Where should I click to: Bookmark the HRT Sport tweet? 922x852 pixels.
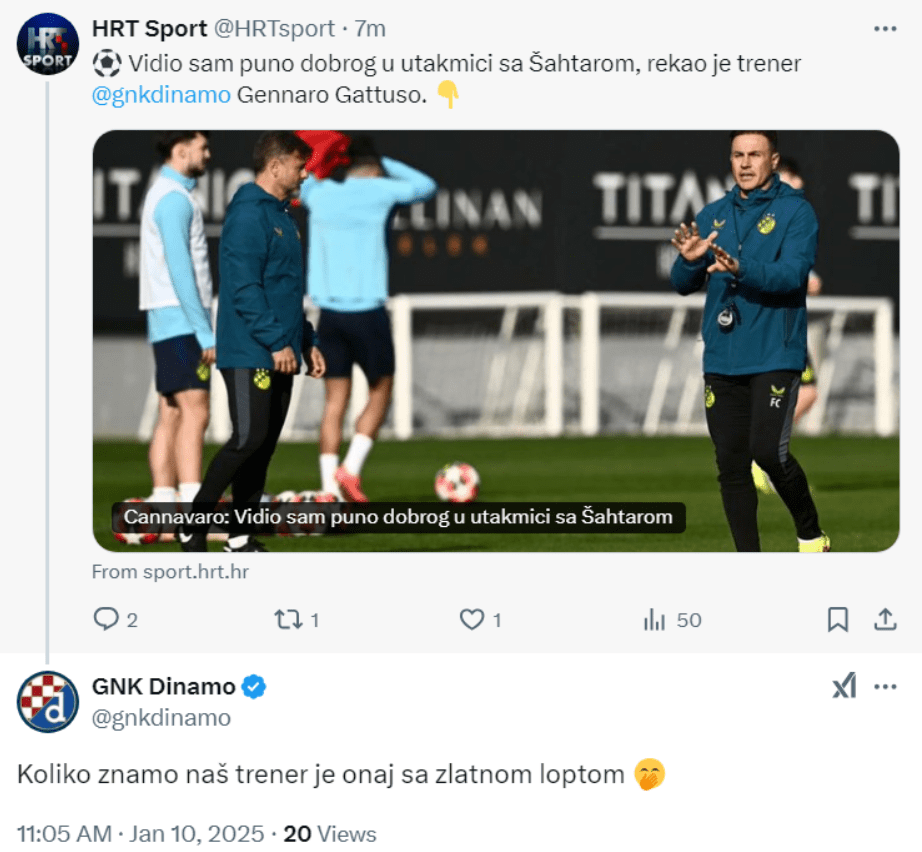coord(838,619)
